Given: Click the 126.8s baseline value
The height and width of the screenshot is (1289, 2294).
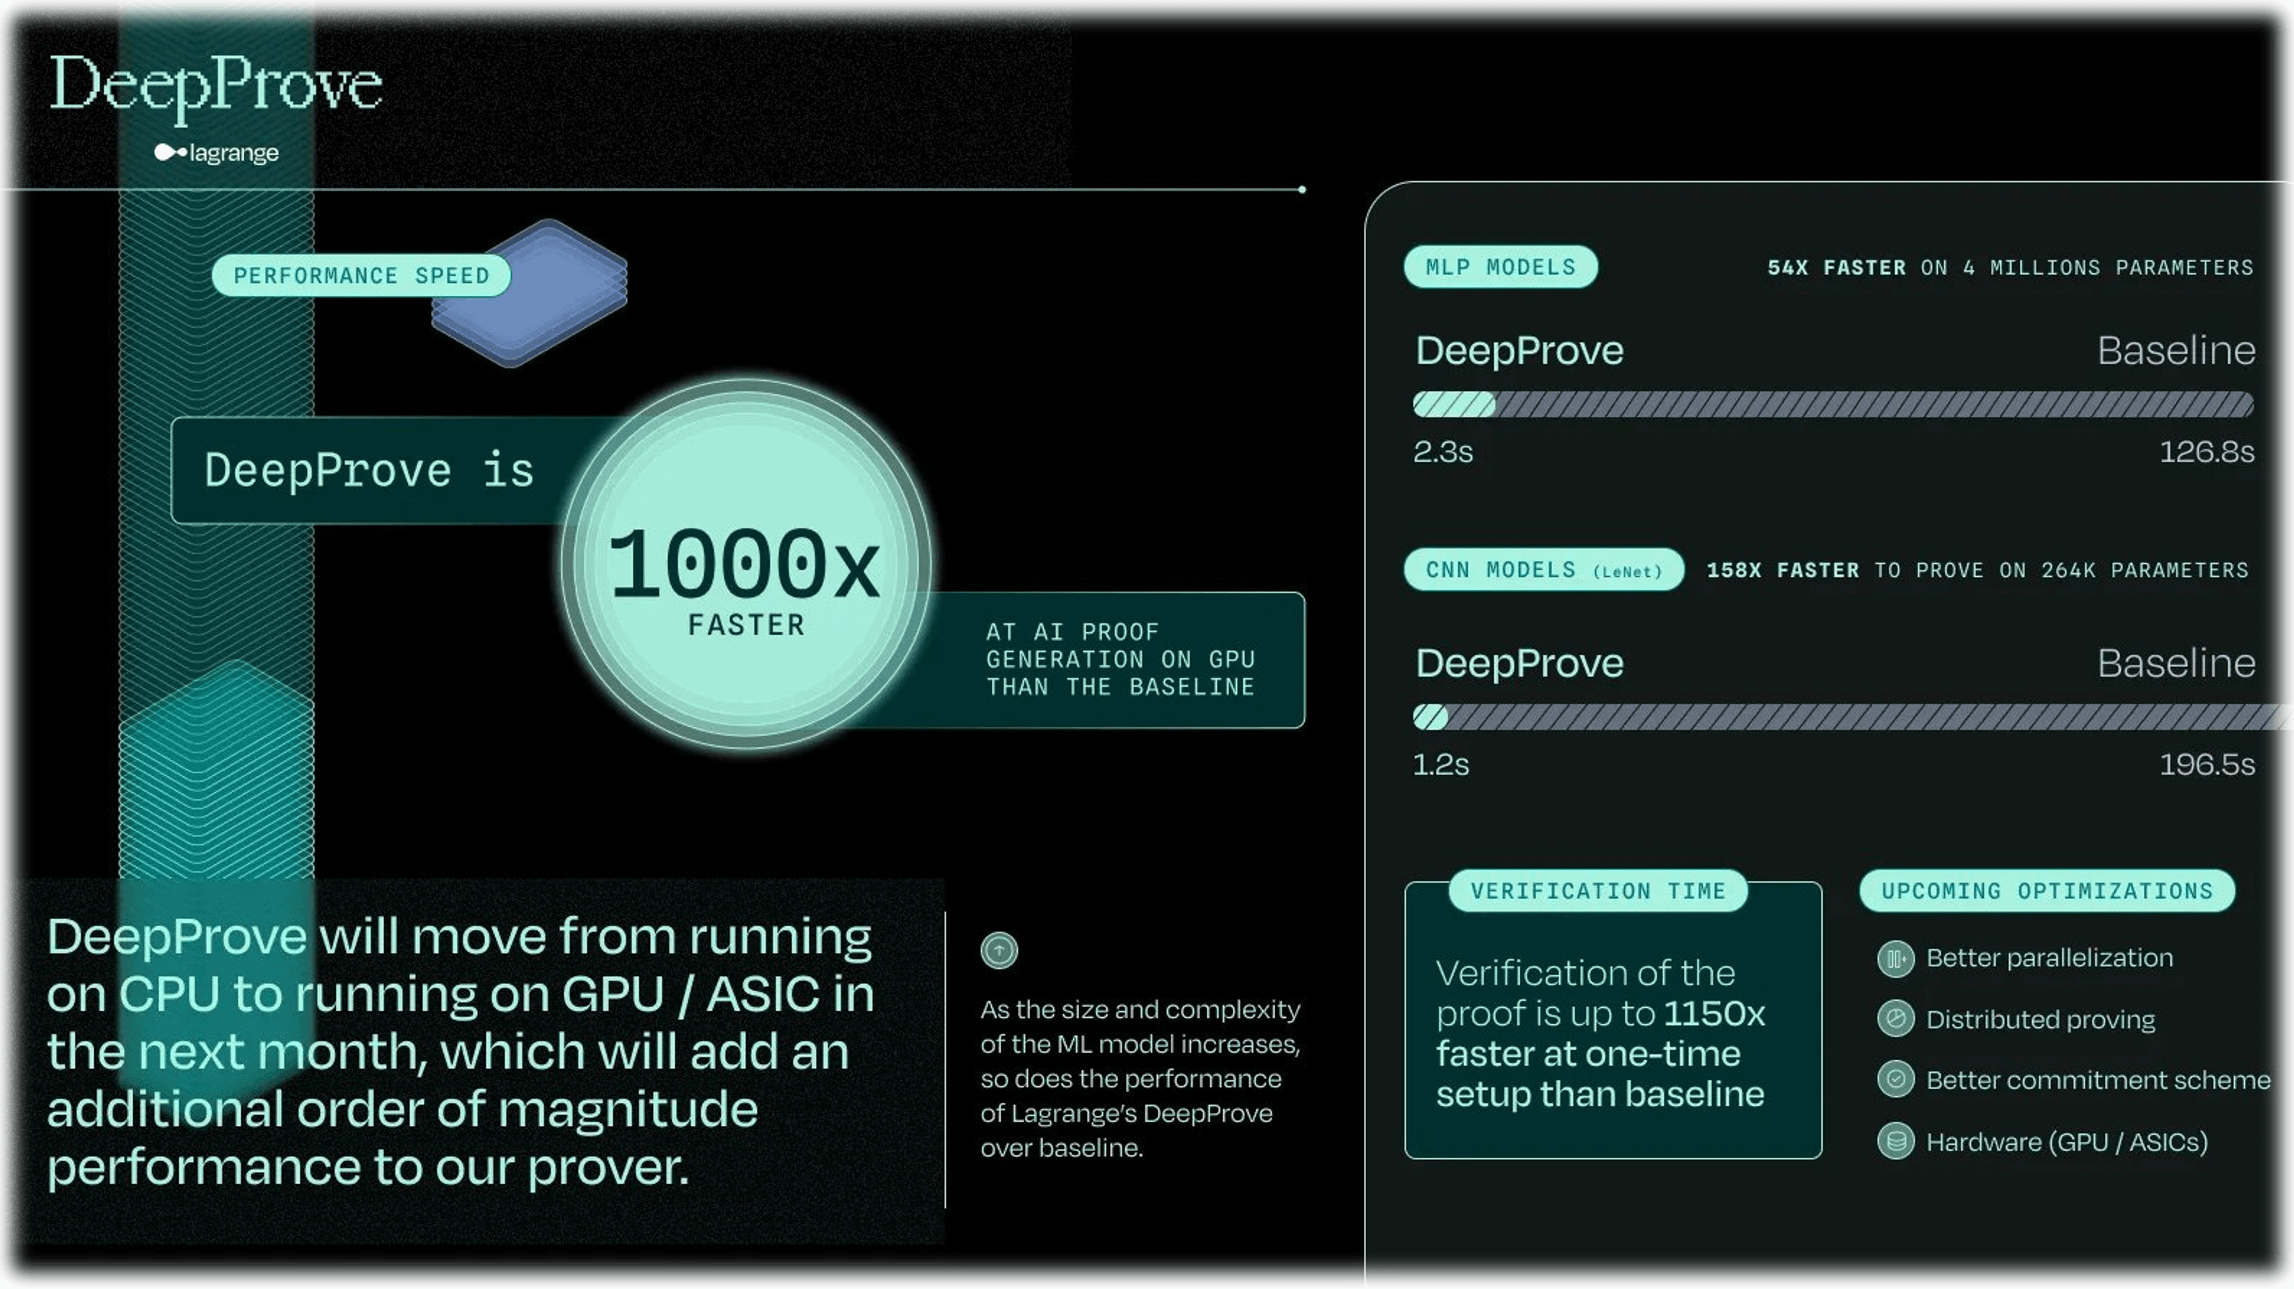Looking at the screenshot, I should point(2206,452).
